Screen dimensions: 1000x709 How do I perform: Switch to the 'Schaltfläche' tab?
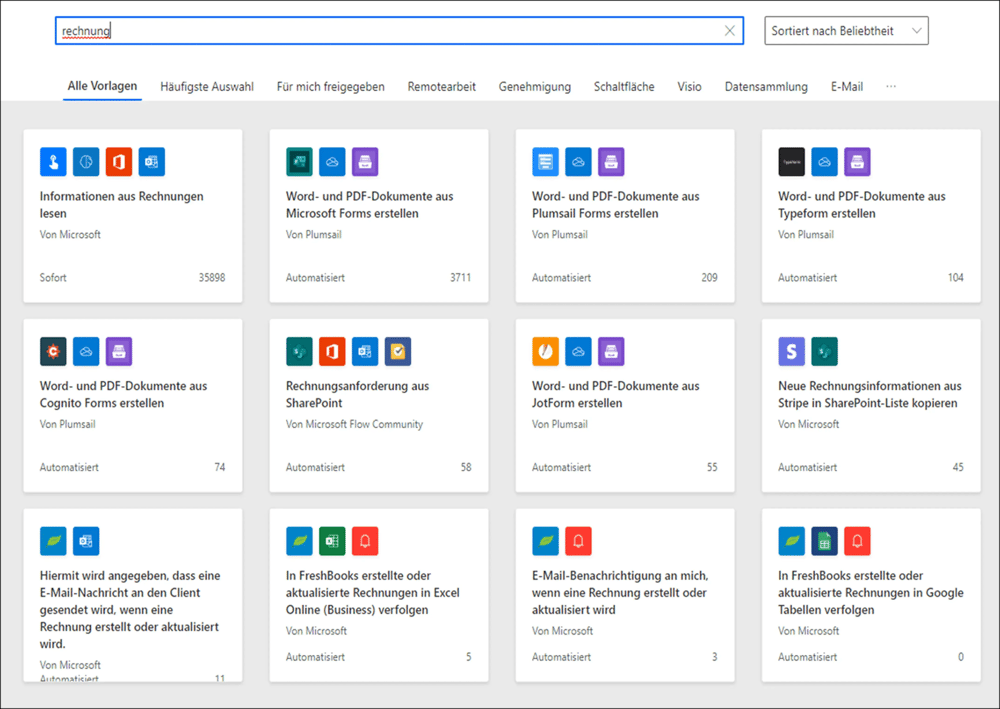click(x=624, y=87)
